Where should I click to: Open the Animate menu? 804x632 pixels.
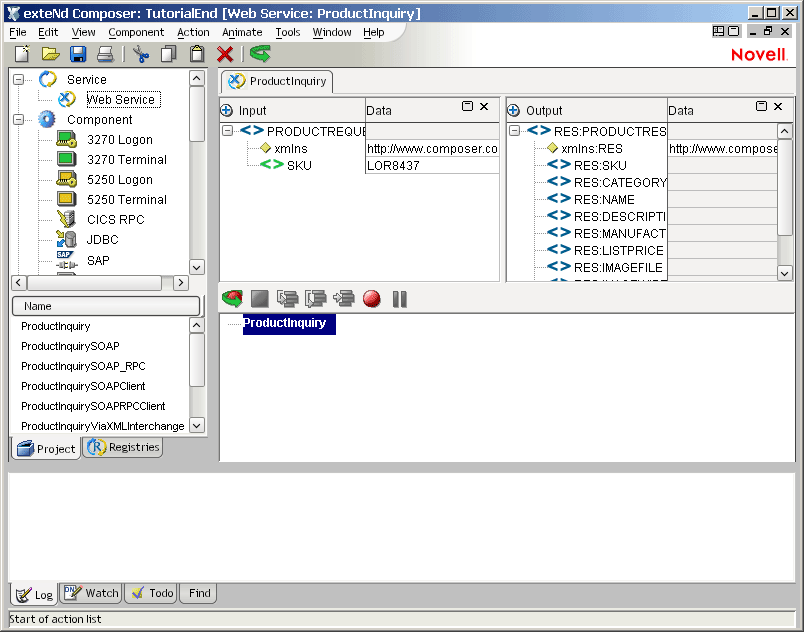point(242,32)
